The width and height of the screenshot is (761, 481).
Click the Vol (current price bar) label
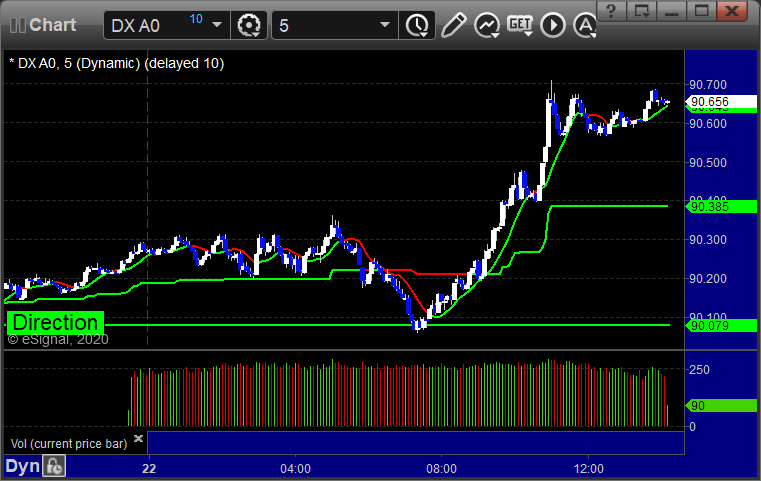[x=69, y=444]
